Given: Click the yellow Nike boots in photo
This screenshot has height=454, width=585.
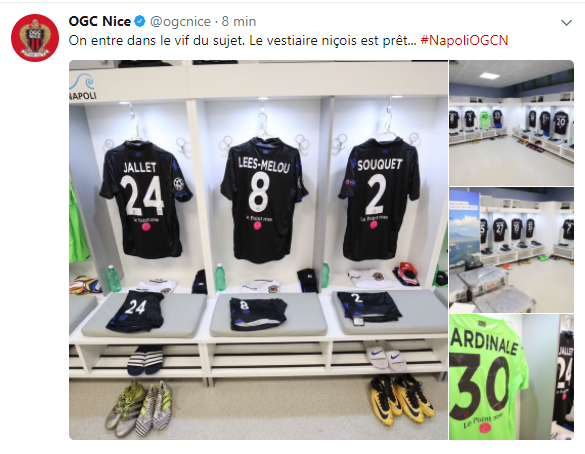Looking at the screenshot, I should [401, 399].
